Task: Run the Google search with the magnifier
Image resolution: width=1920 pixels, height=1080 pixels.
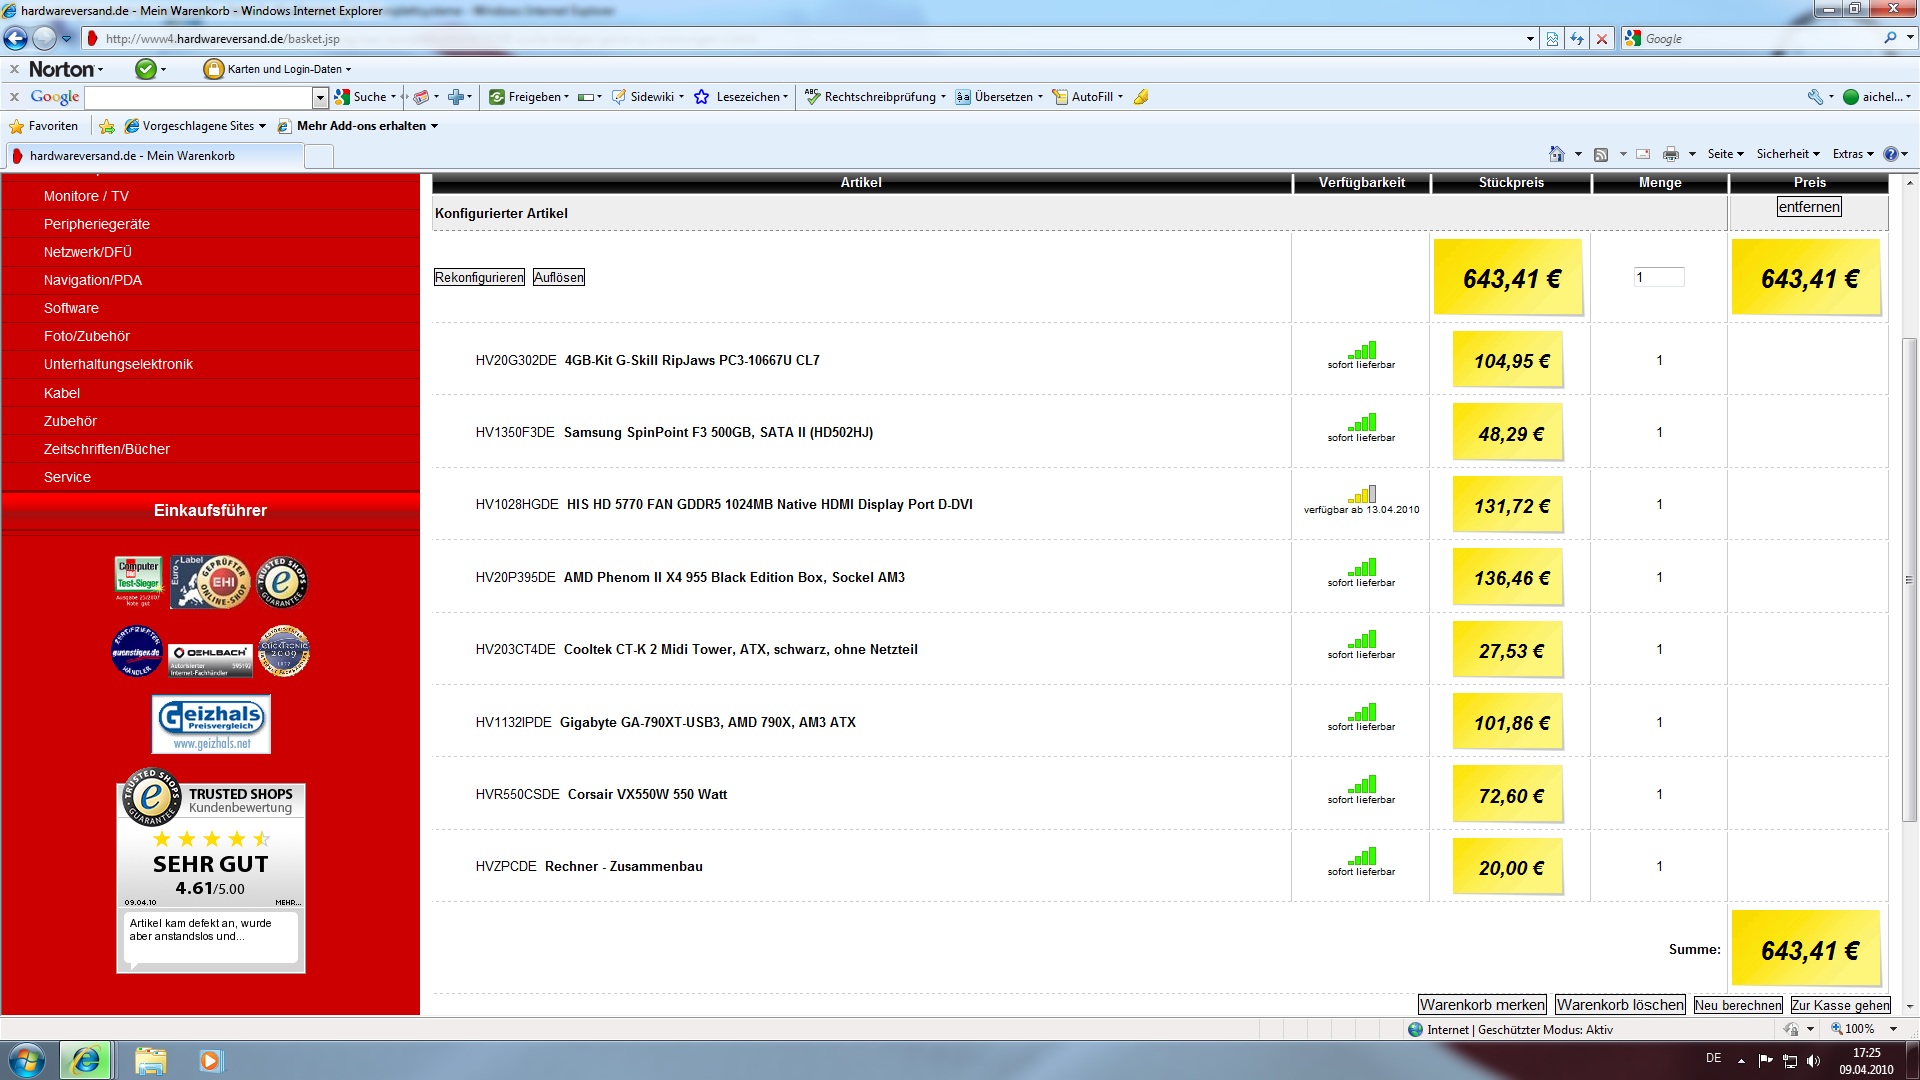Action: coord(1890,38)
